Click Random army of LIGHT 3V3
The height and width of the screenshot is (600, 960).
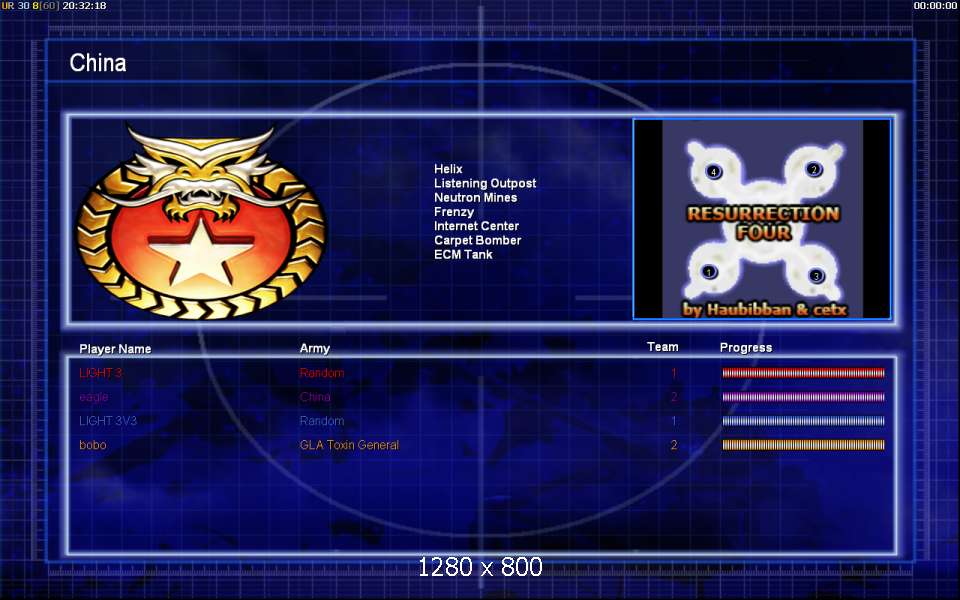322,421
